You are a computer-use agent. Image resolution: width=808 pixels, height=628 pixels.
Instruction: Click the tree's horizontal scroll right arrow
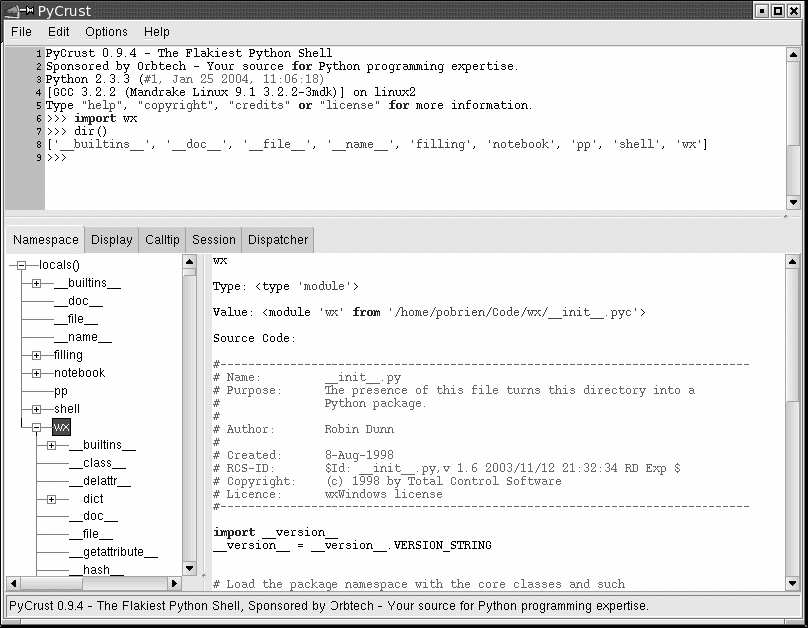click(174, 583)
